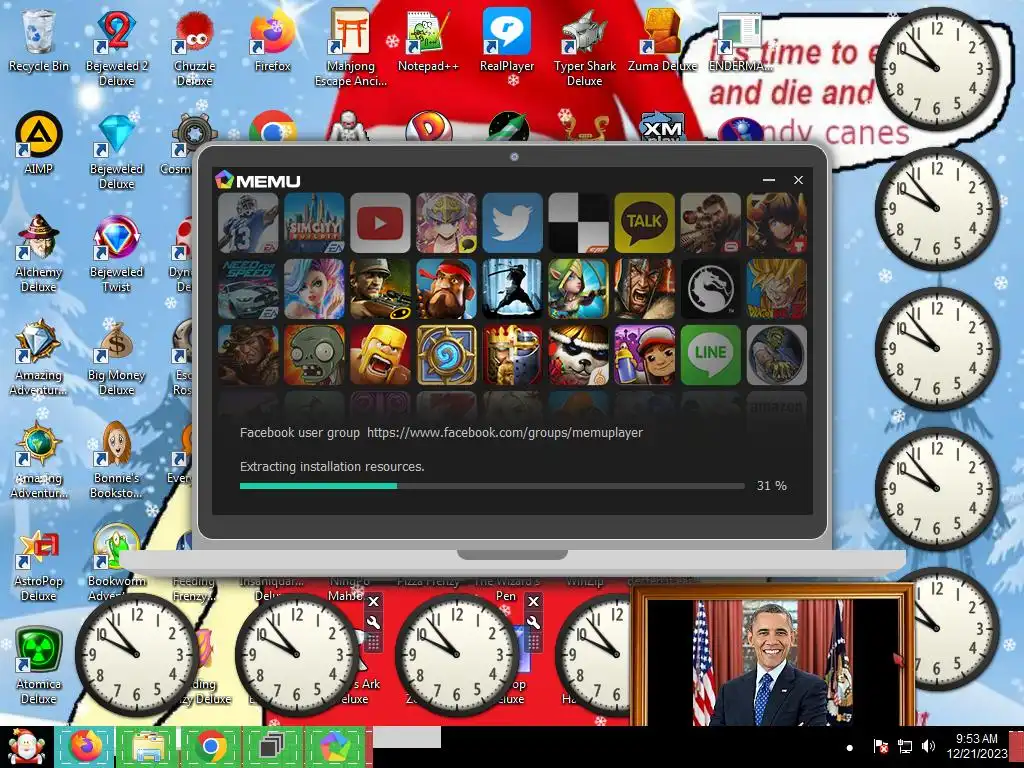
Task: Launch Bejeweled 2 Deluxe shortcut
Action: pyautogui.click(x=116, y=48)
